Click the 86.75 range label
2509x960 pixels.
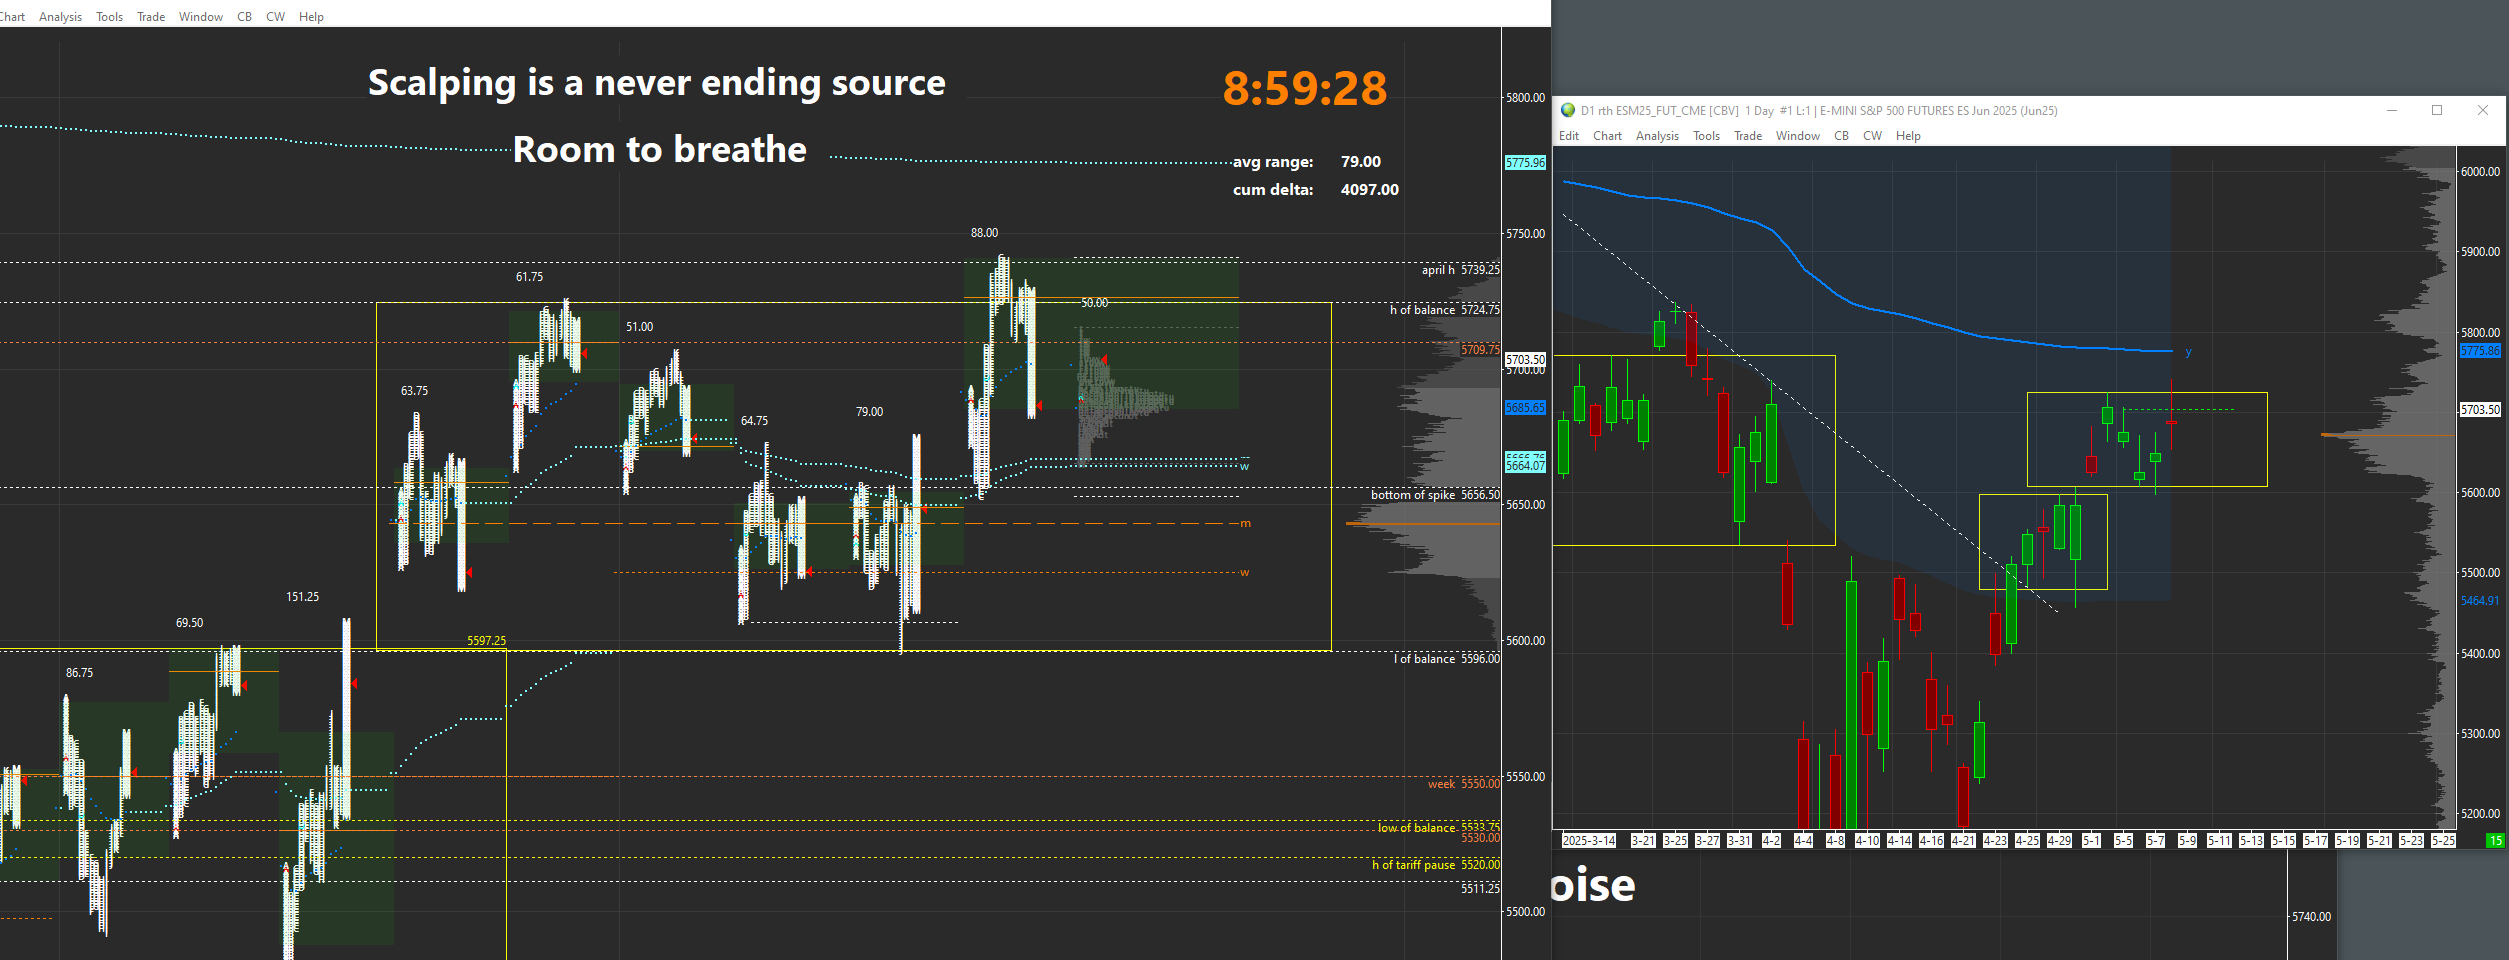click(80, 673)
